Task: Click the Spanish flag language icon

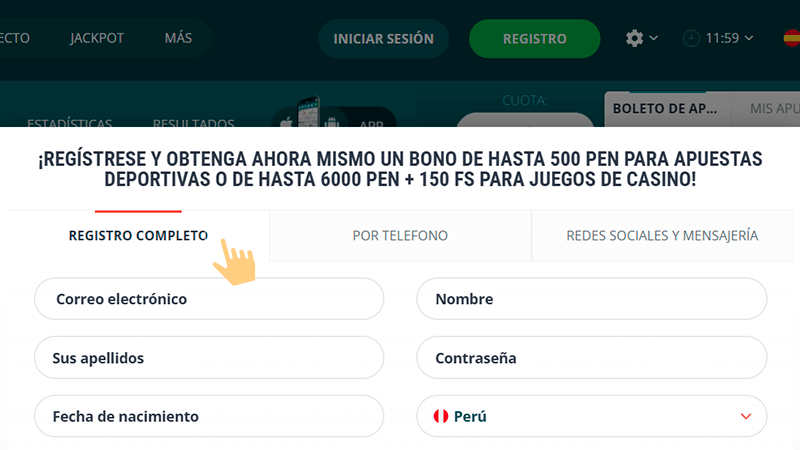Action: [791, 39]
